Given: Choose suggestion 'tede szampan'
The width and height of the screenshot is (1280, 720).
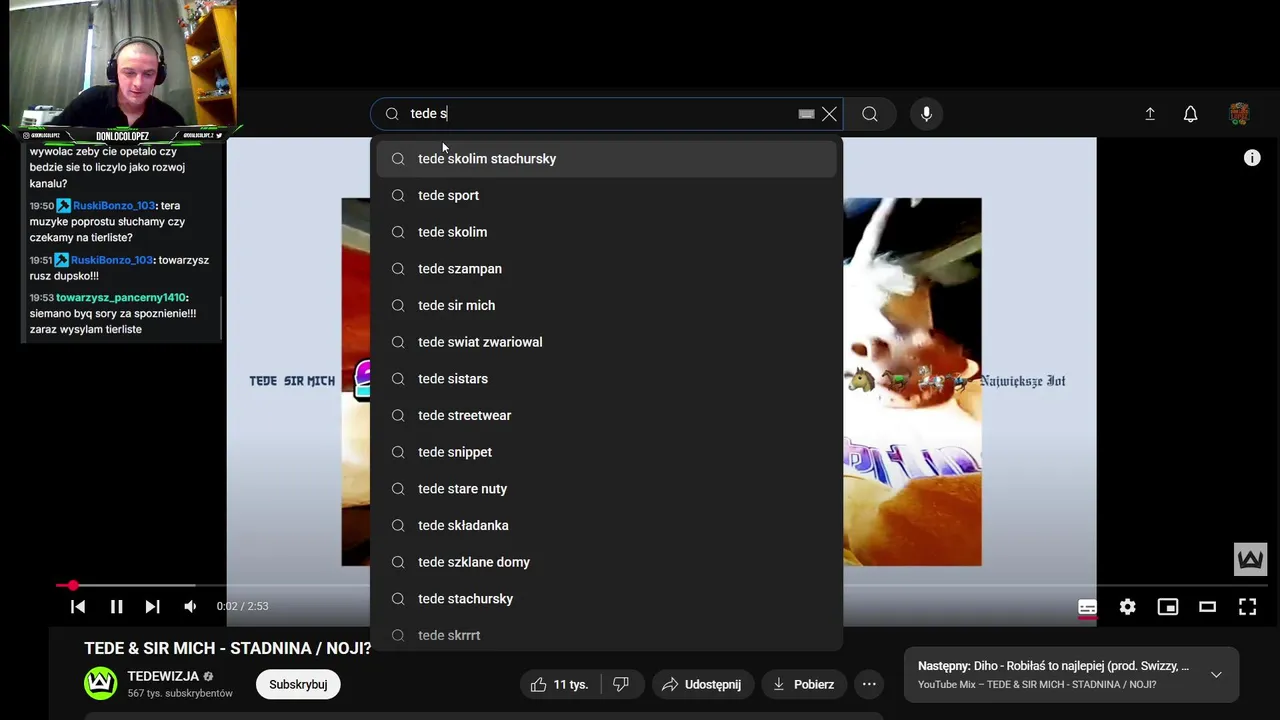Looking at the screenshot, I should (x=606, y=269).
